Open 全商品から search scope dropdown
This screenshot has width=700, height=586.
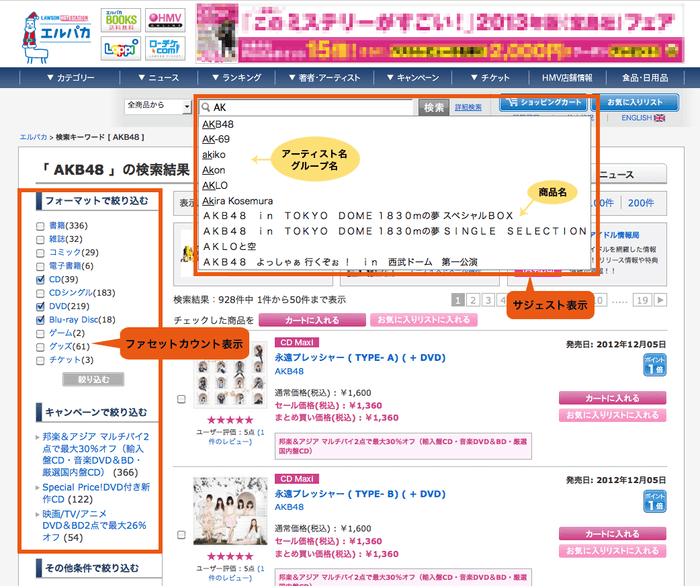(x=158, y=106)
